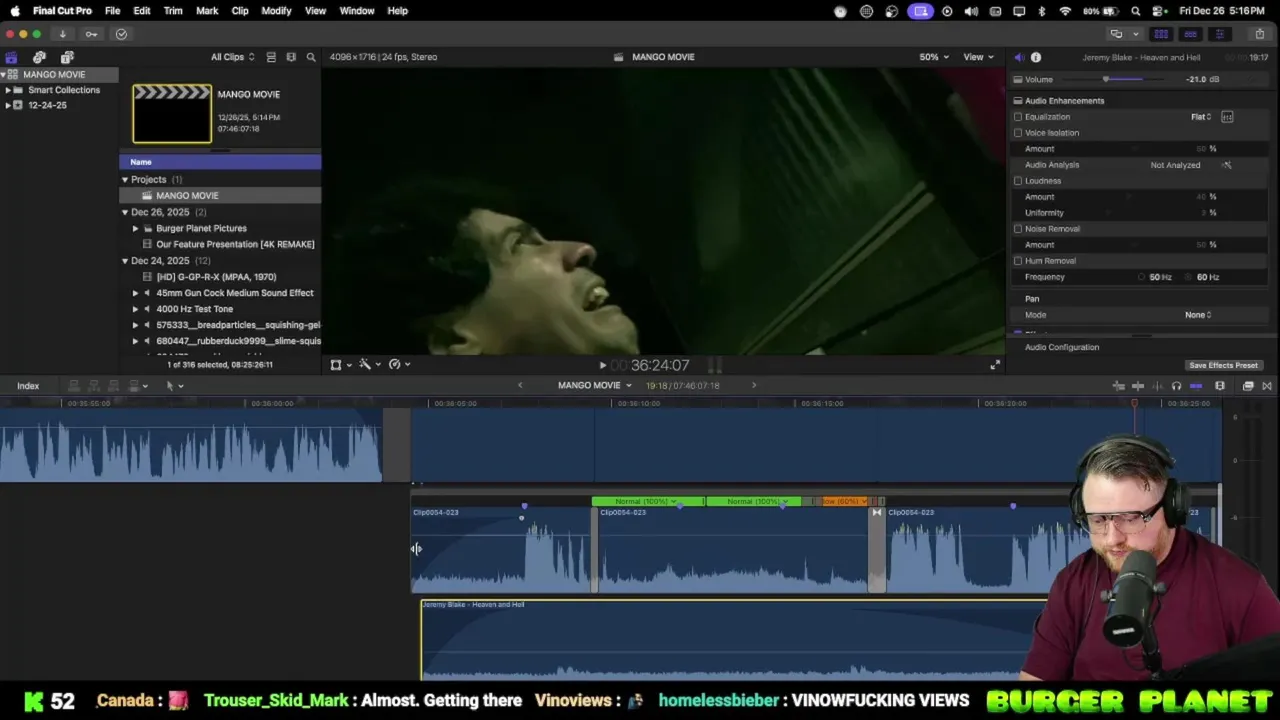This screenshot has height=720, width=1280.
Task: Expand the 12-24-25 event
Action: pos(8,105)
